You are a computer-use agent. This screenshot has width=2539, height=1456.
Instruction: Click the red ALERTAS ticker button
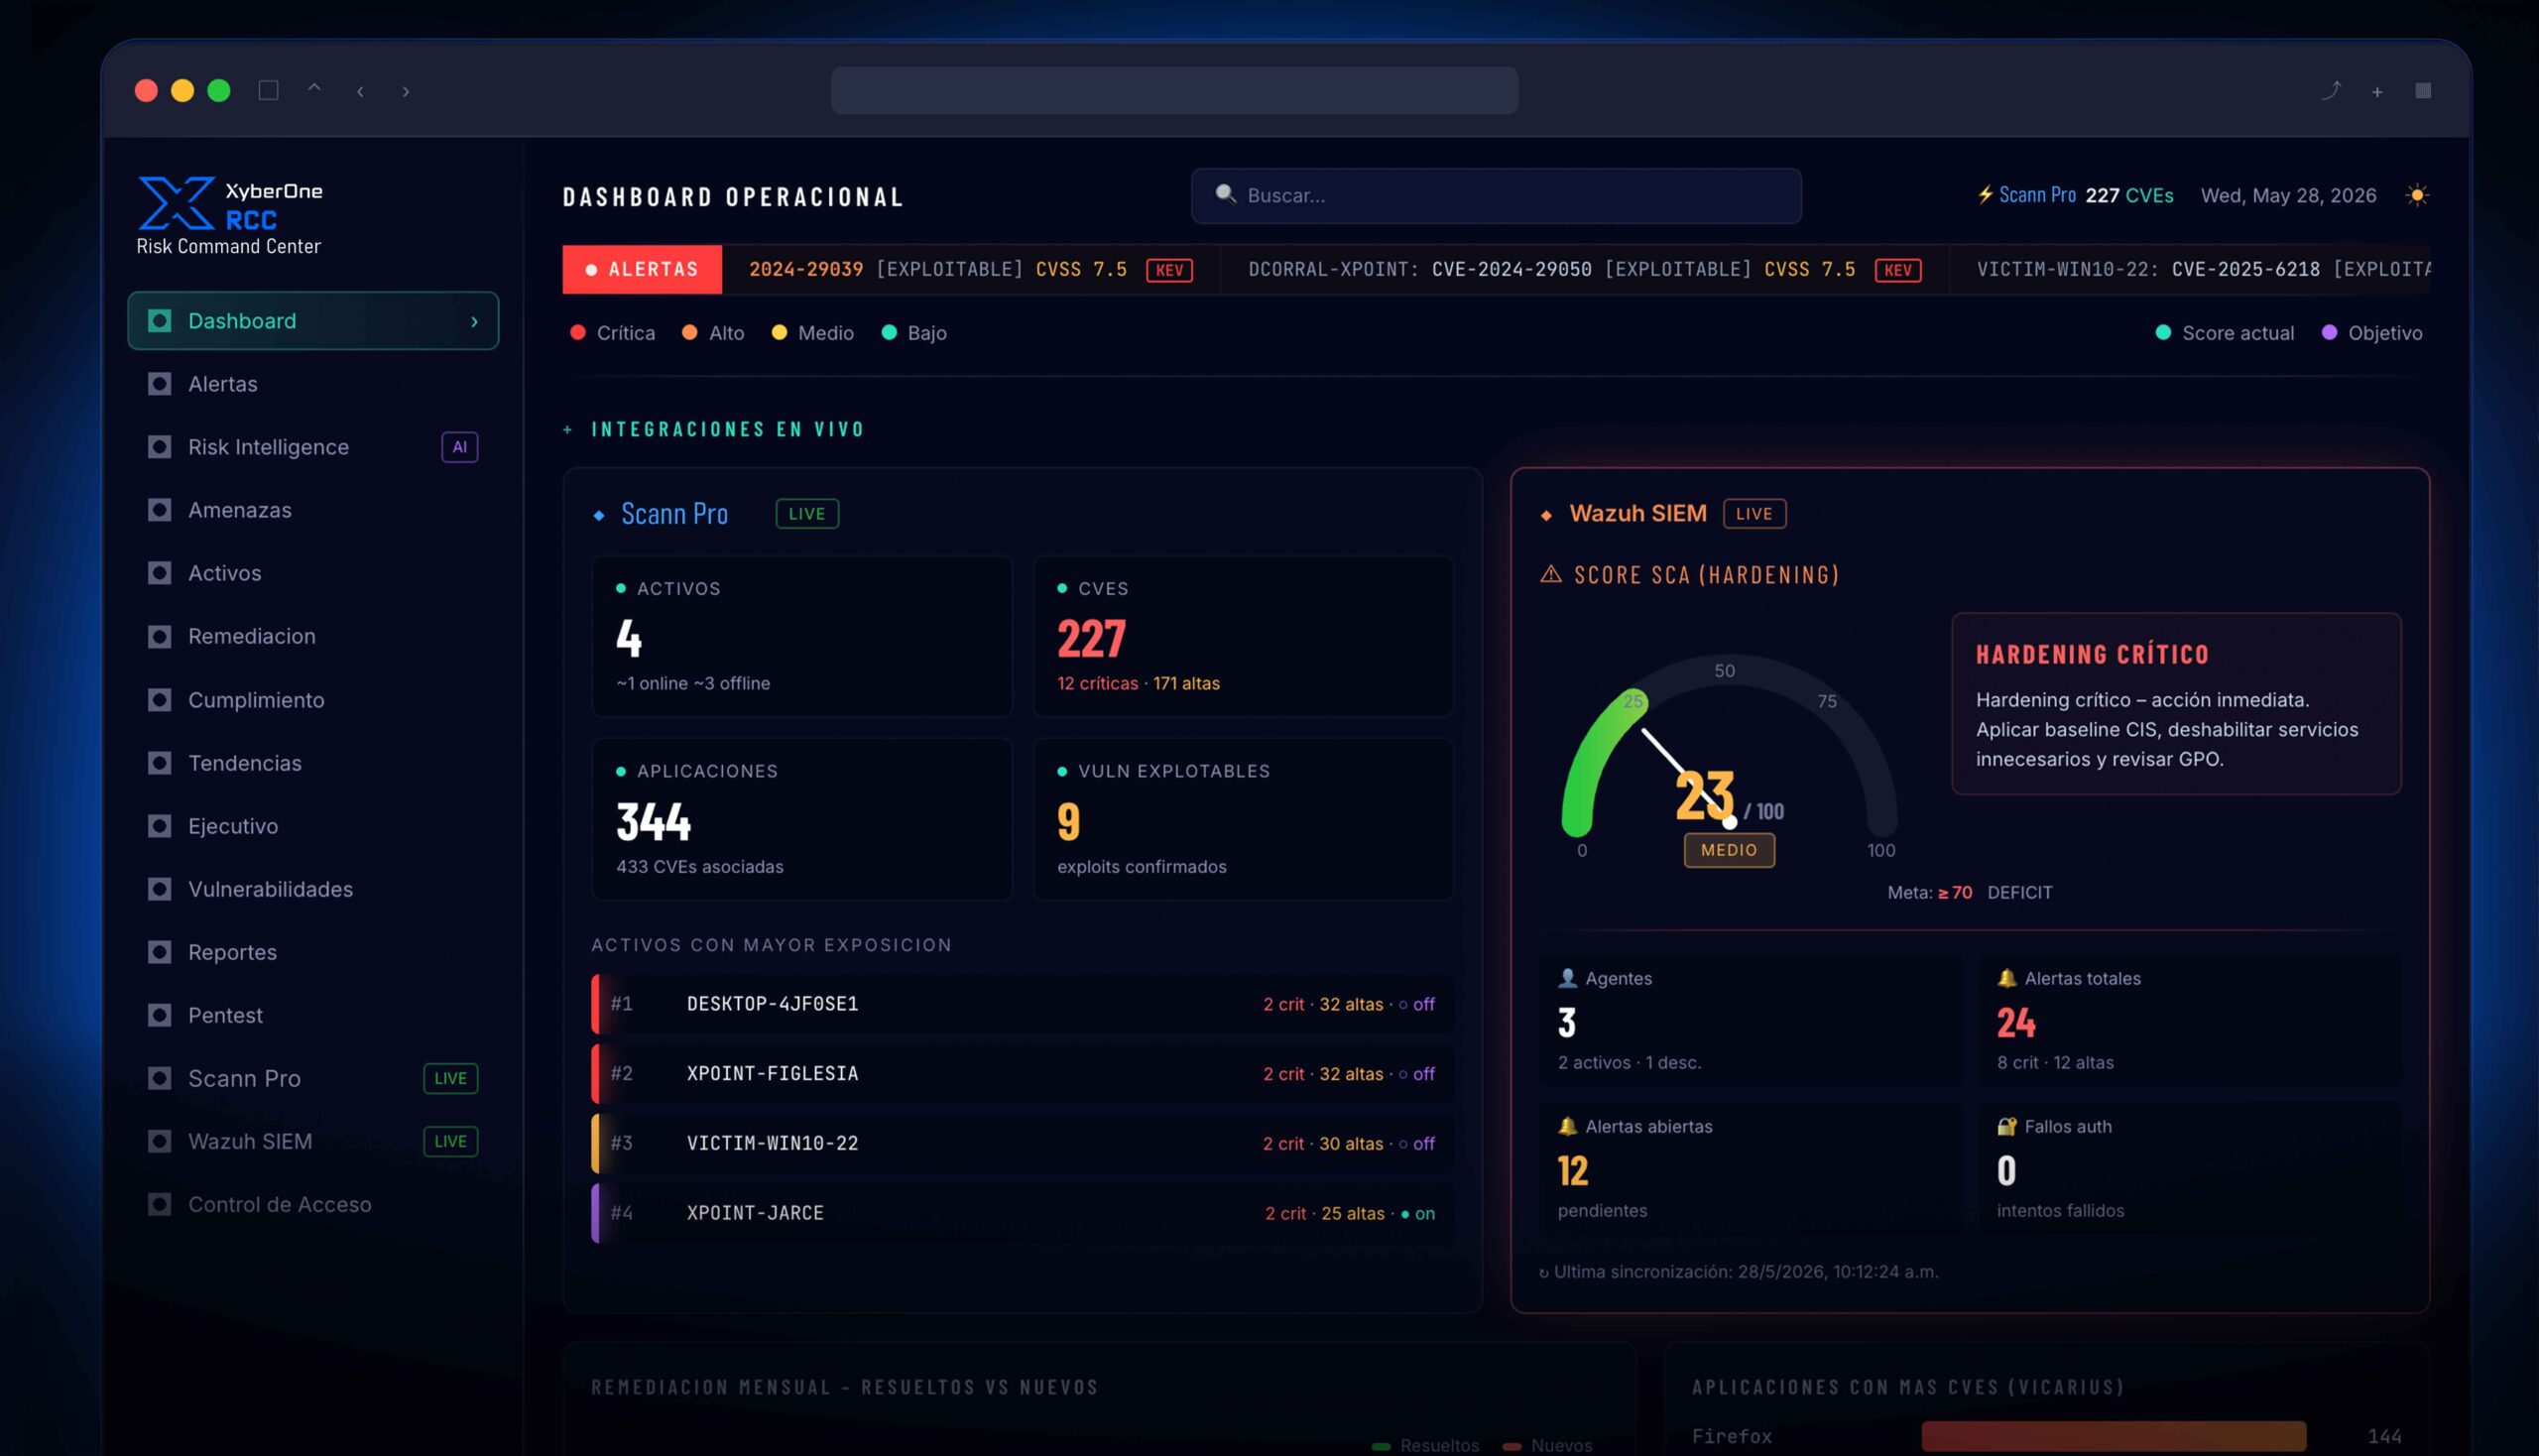click(x=642, y=270)
